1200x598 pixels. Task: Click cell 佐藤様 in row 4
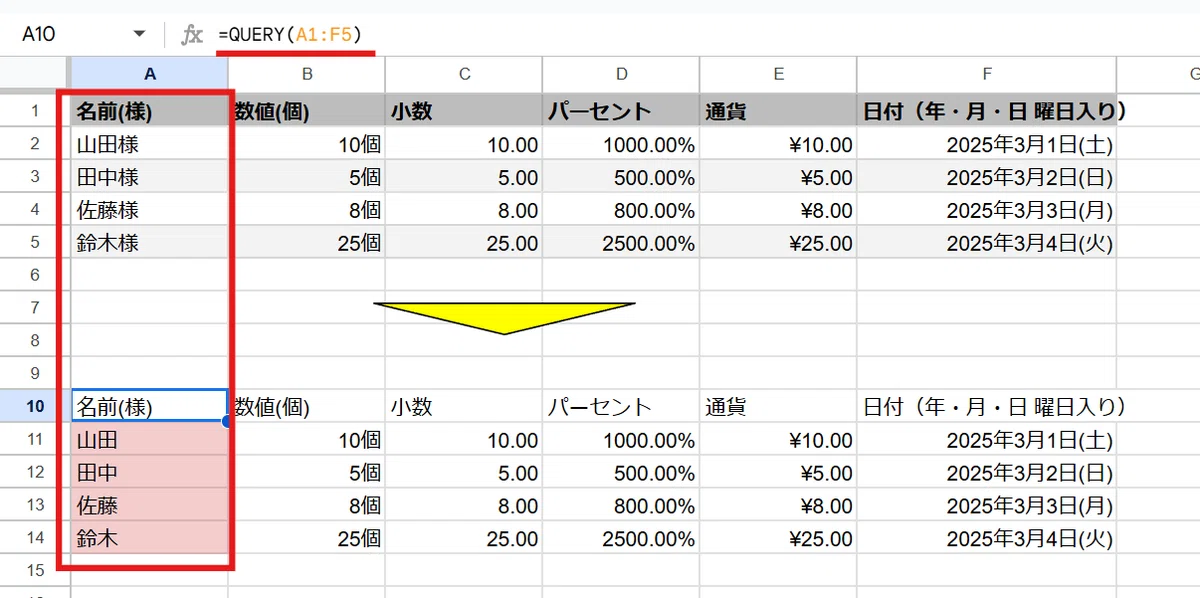149,210
